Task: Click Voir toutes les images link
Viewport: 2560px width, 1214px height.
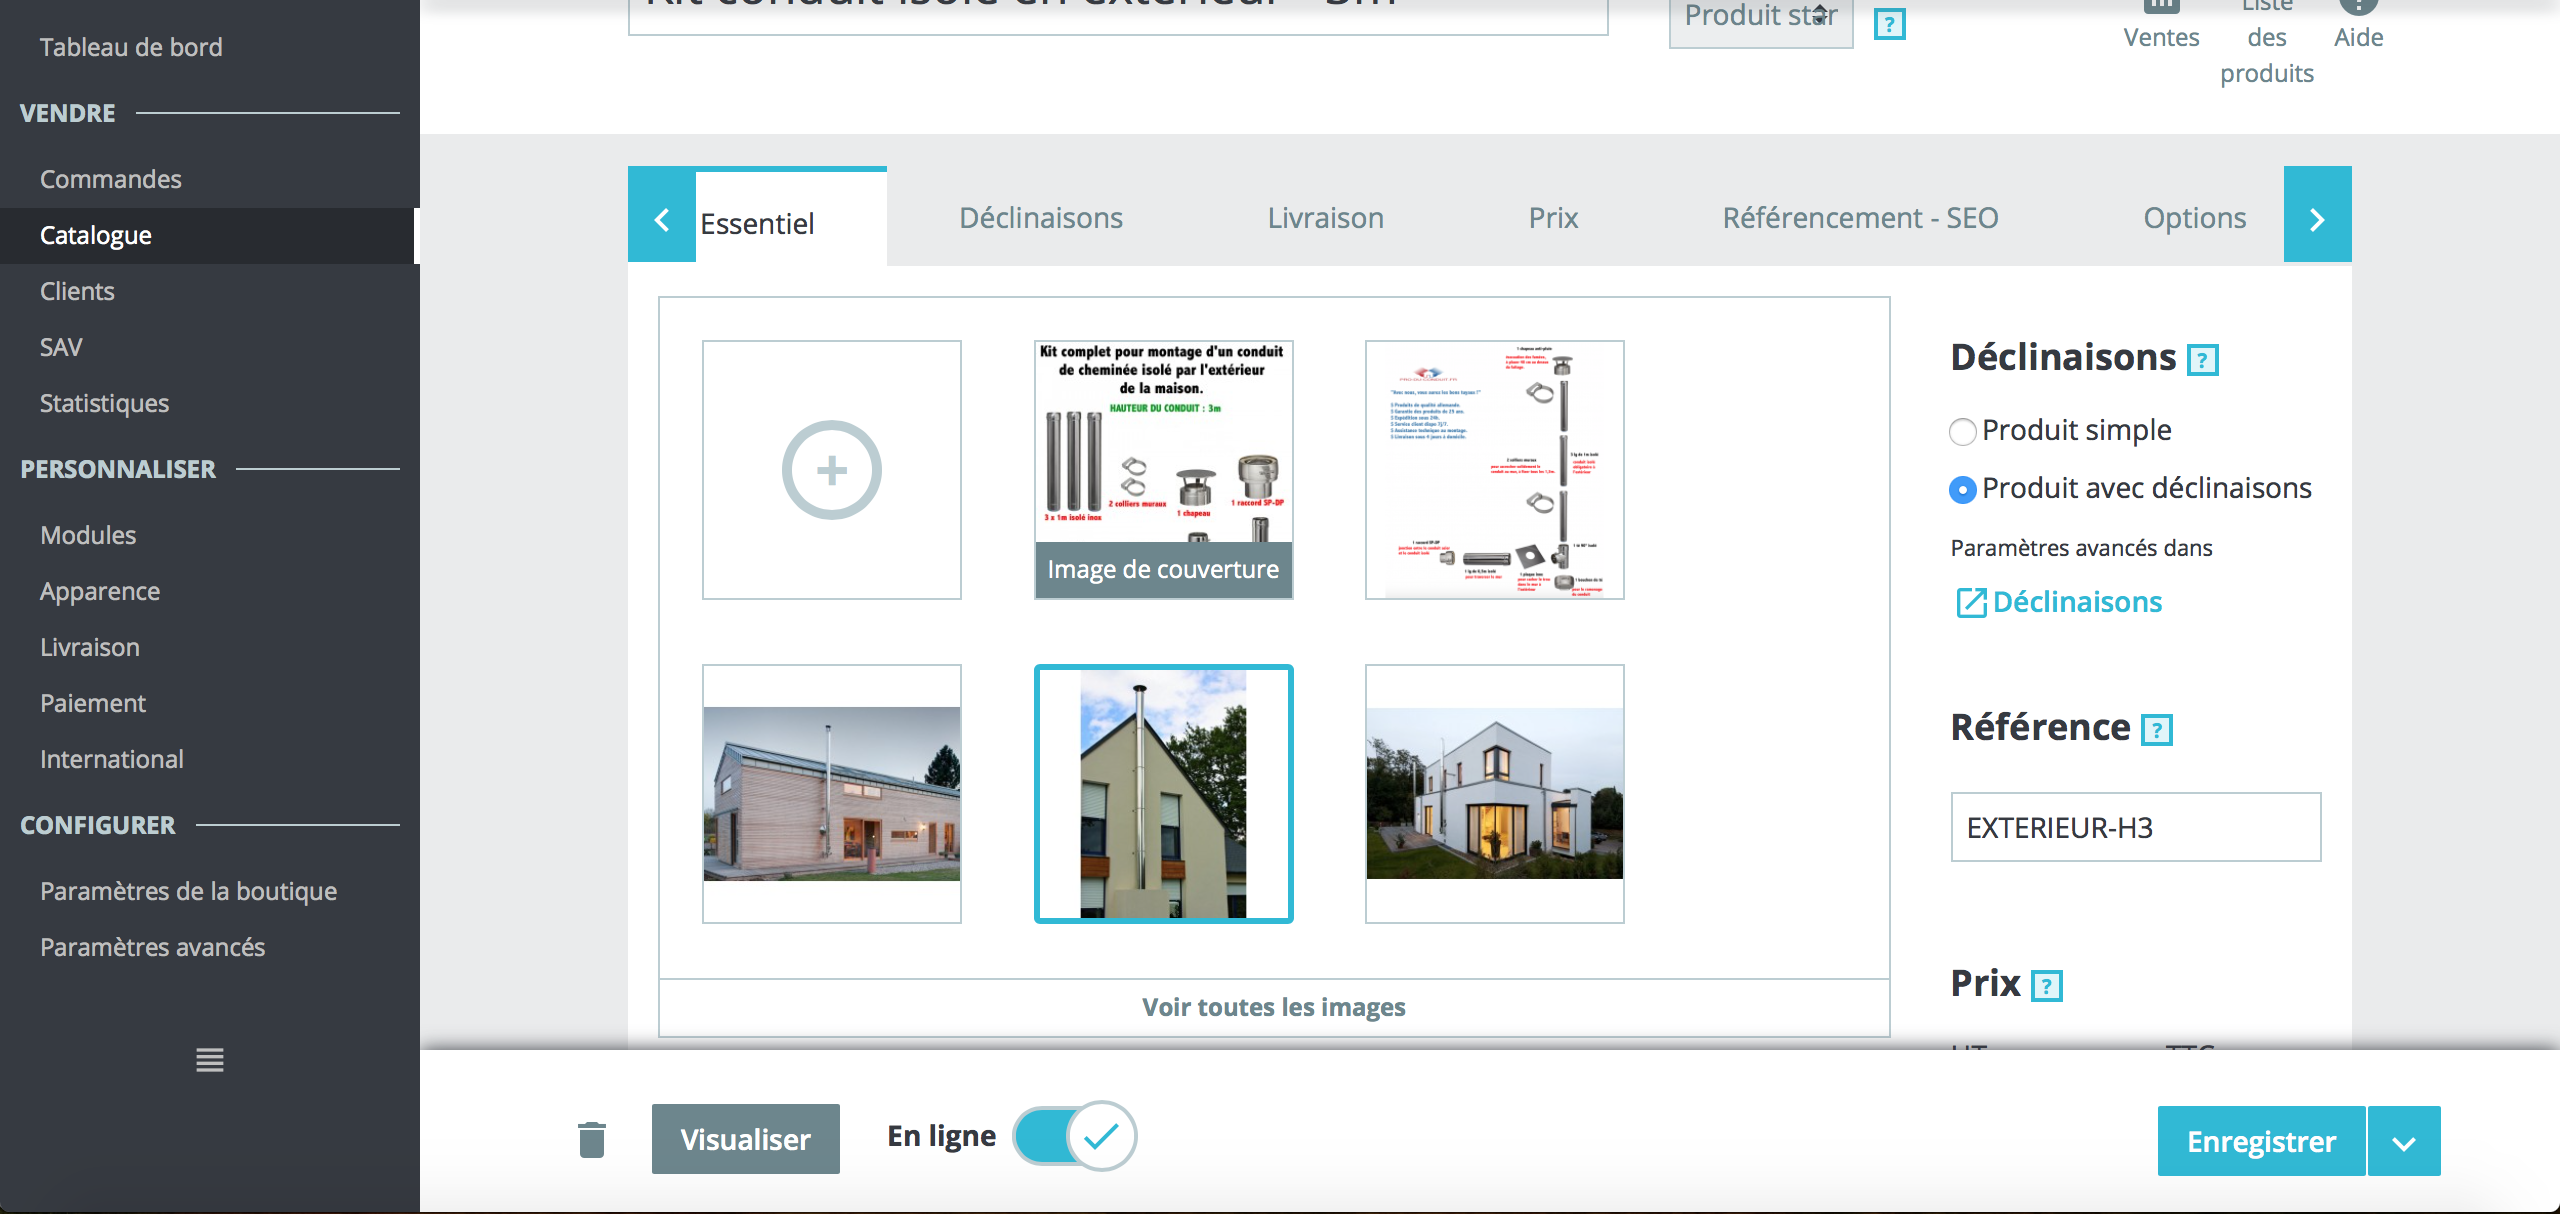Action: tap(1274, 1007)
